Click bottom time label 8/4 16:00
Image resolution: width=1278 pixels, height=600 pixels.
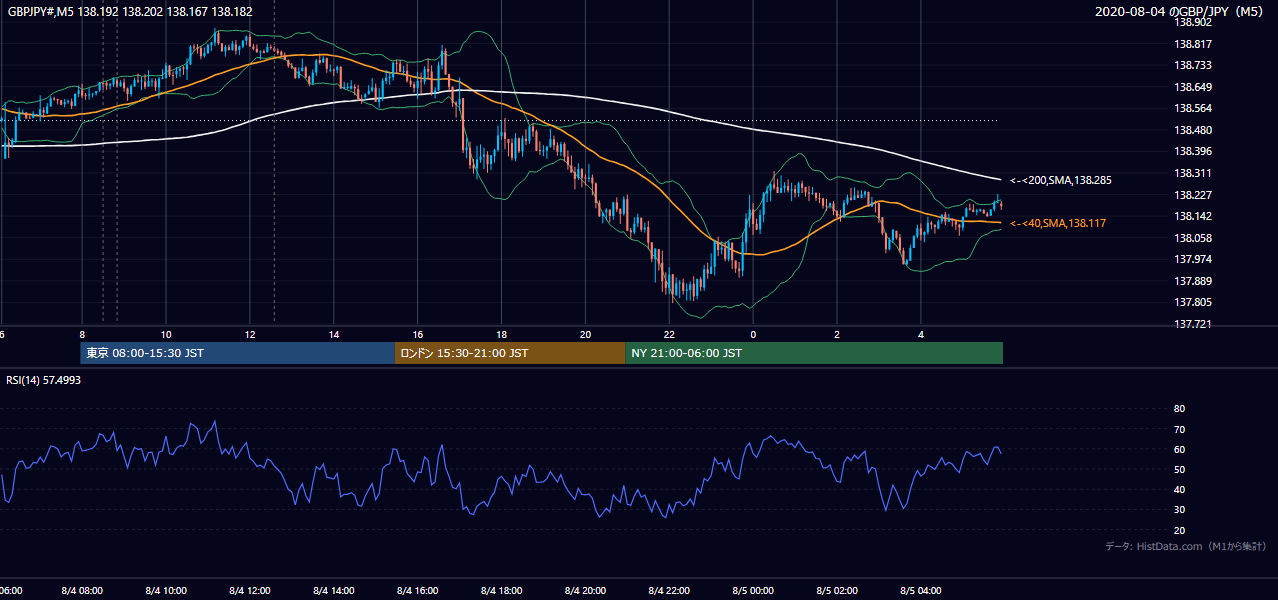coord(417,591)
